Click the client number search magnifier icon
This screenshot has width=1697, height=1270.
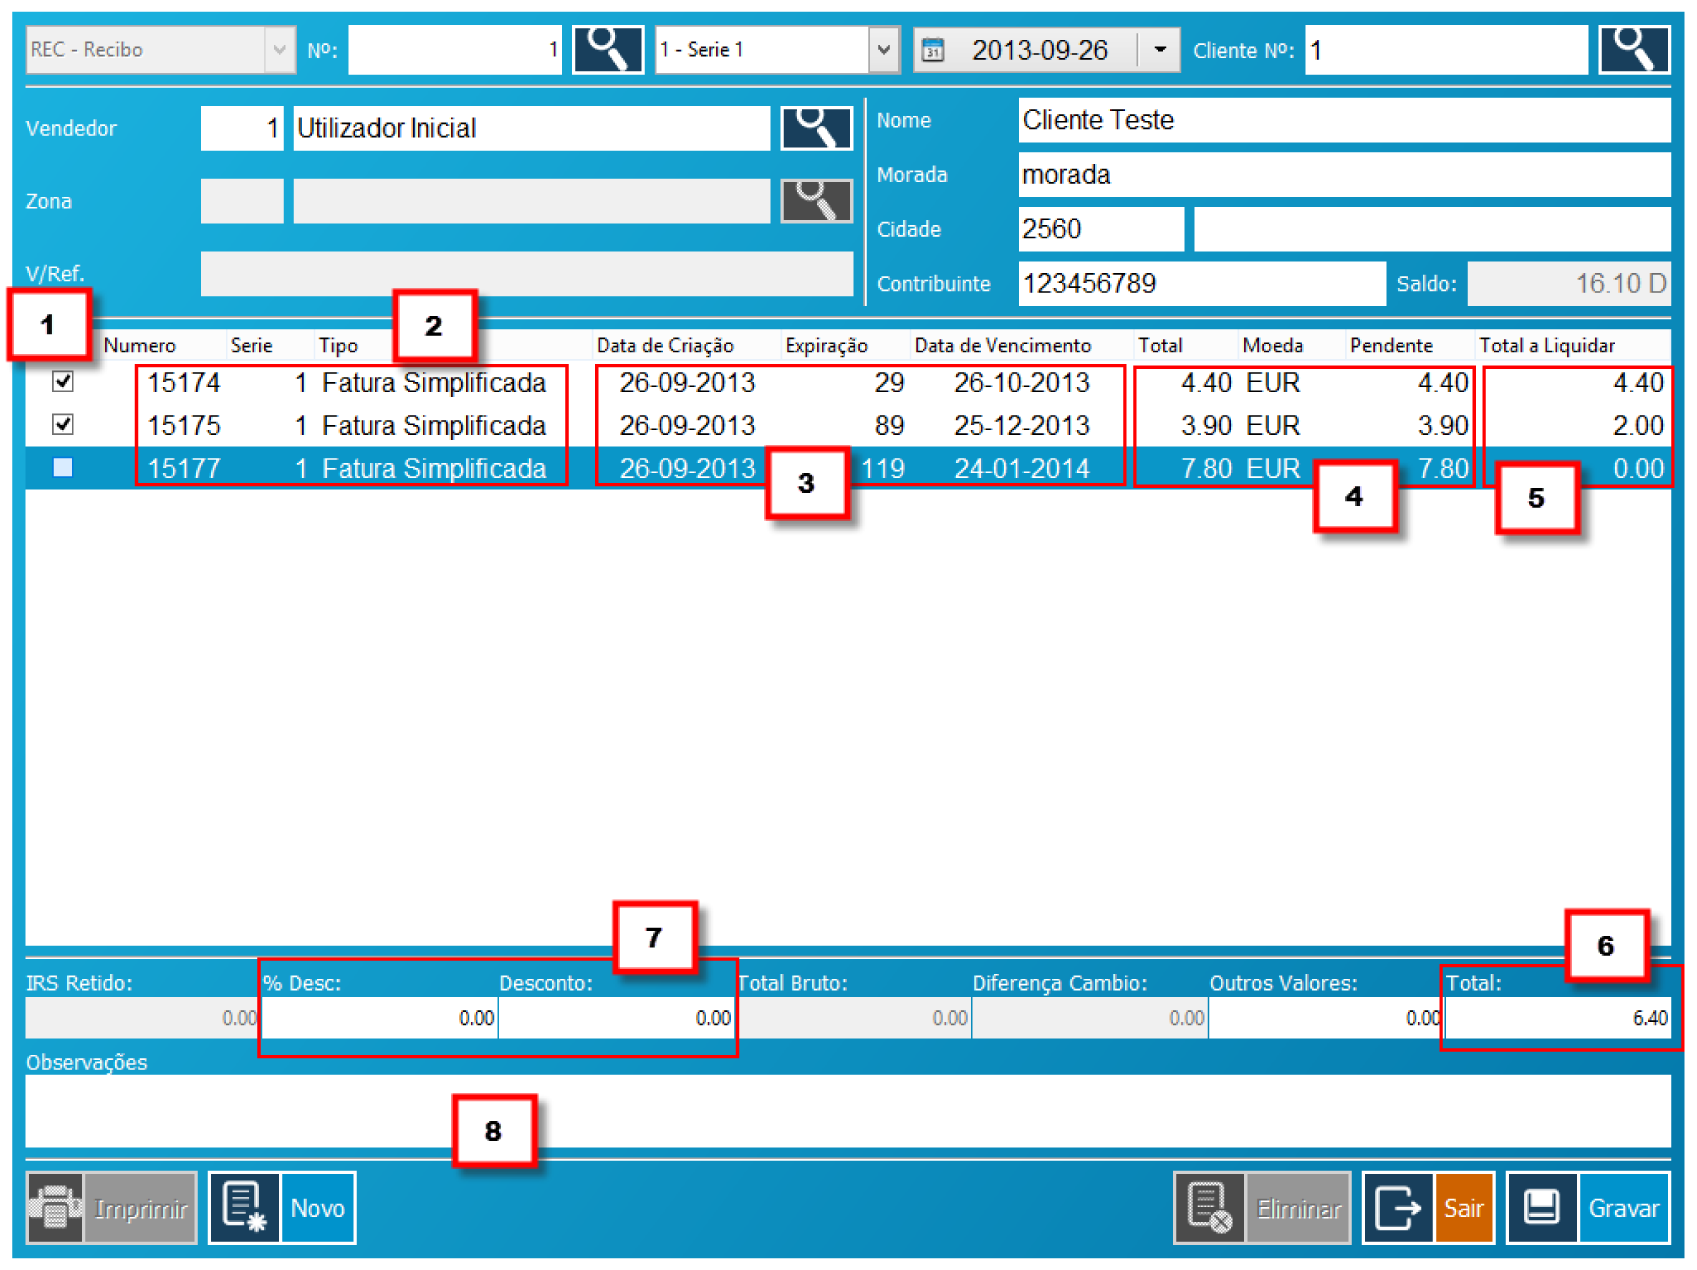click(x=1633, y=49)
